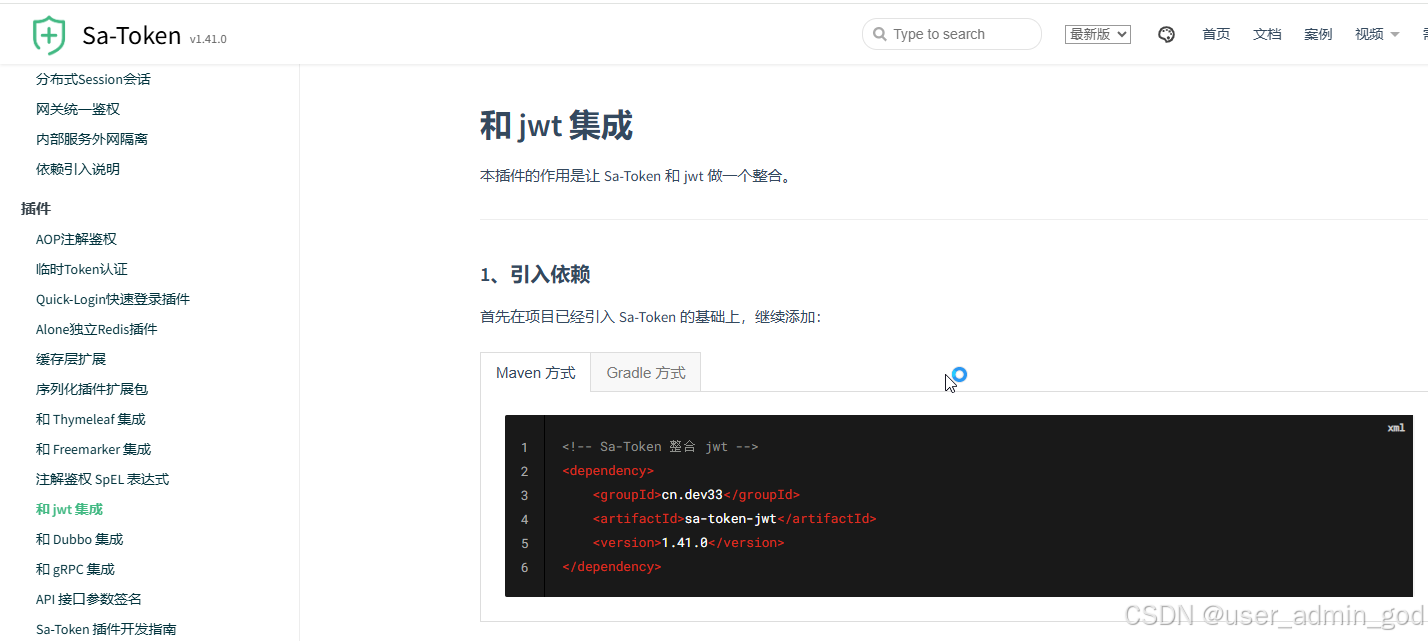
Task: Click the sa-token-jwt artifactId code line
Action: click(734, 519)
